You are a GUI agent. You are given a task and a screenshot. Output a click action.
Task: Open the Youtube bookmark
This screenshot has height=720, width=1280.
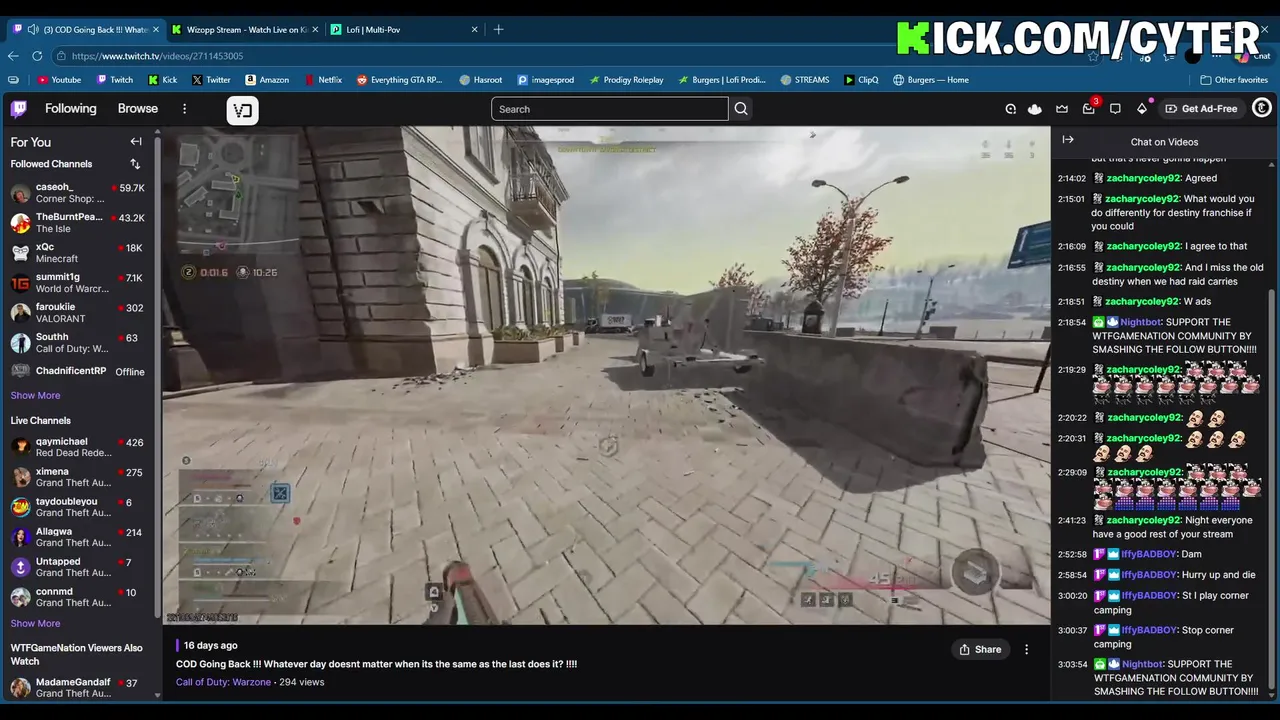pyautogui.click(x=59, y=80)
